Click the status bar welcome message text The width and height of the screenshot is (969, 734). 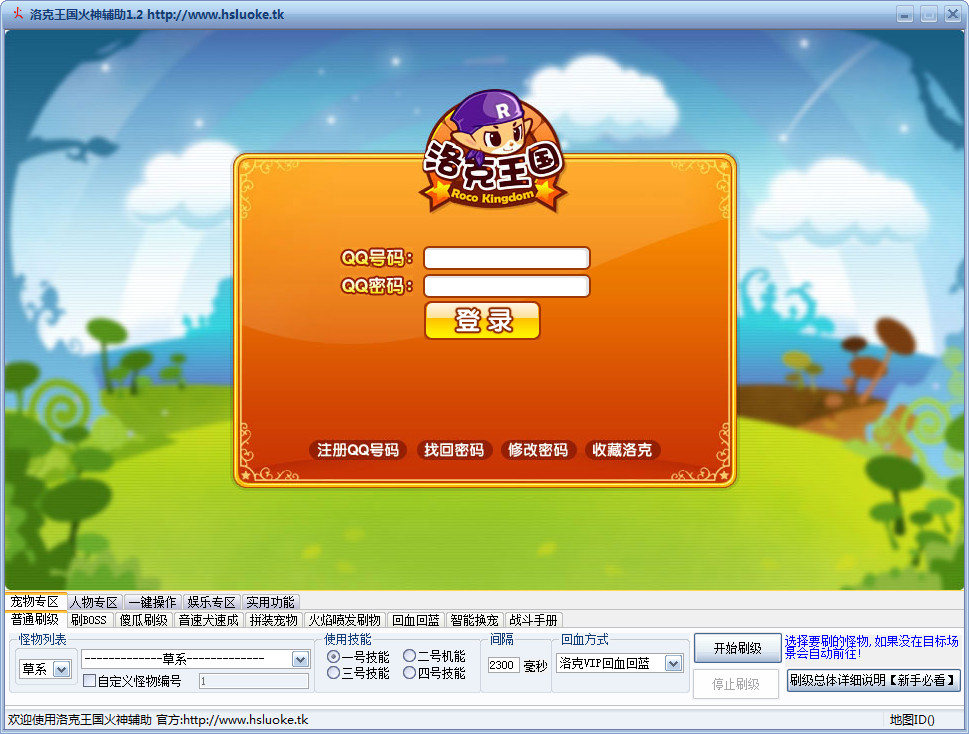click(x=158, y=720)
